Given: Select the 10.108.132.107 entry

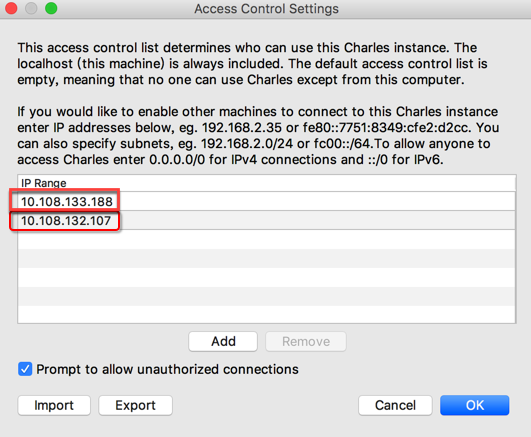Looking at the screenshot, I should pos(267,221).
